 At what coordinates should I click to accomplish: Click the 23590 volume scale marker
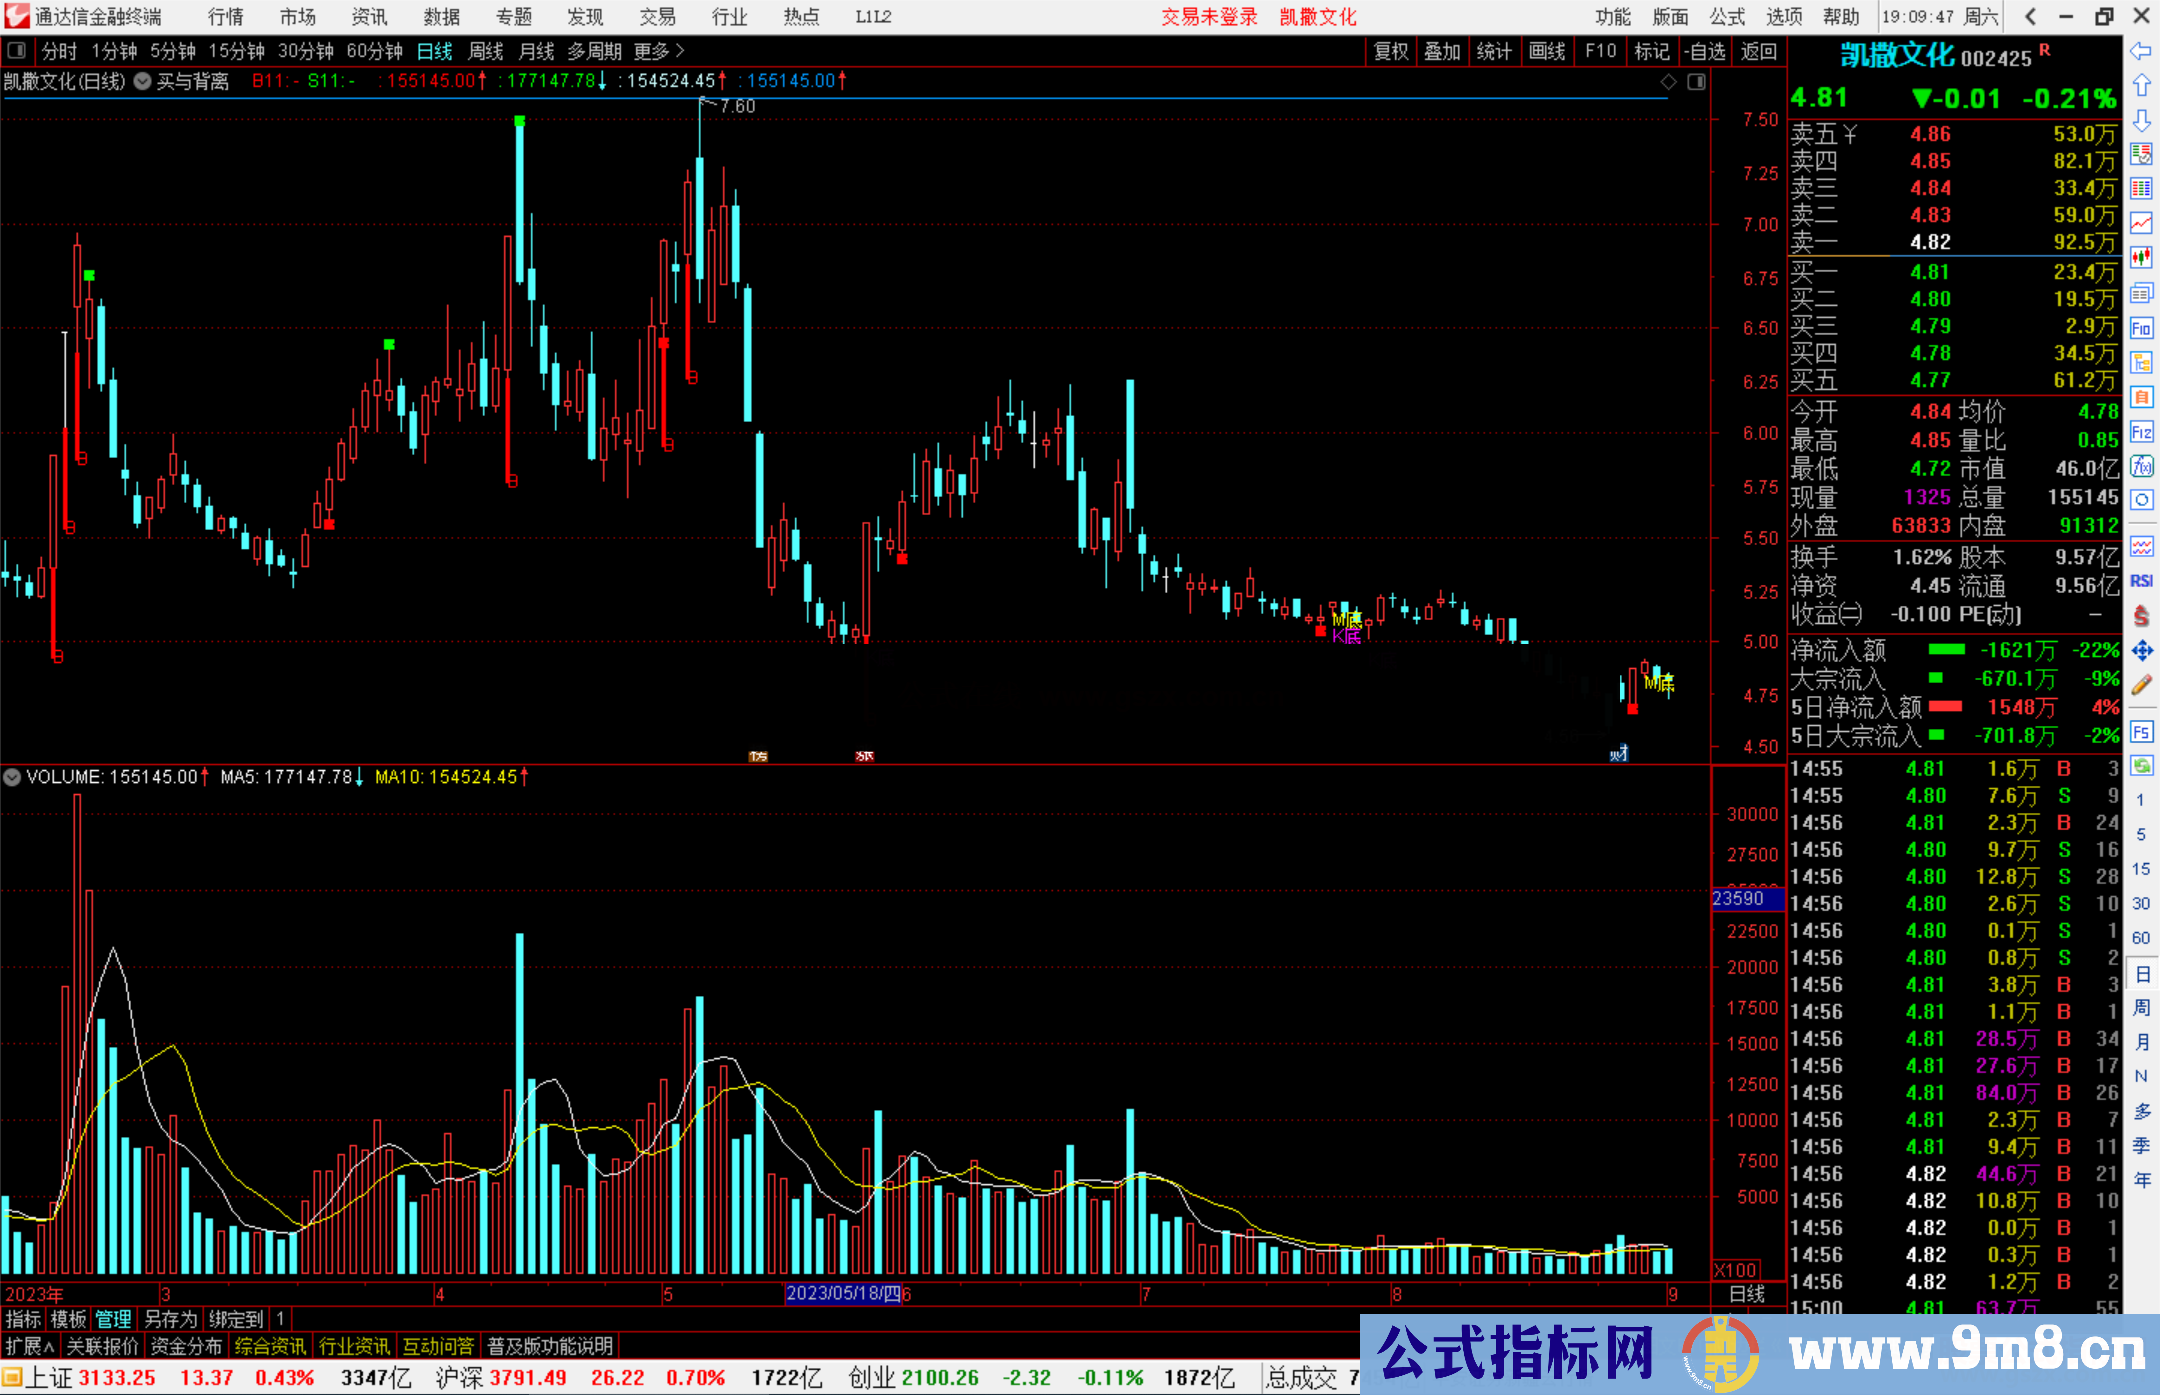[1746, 898]
